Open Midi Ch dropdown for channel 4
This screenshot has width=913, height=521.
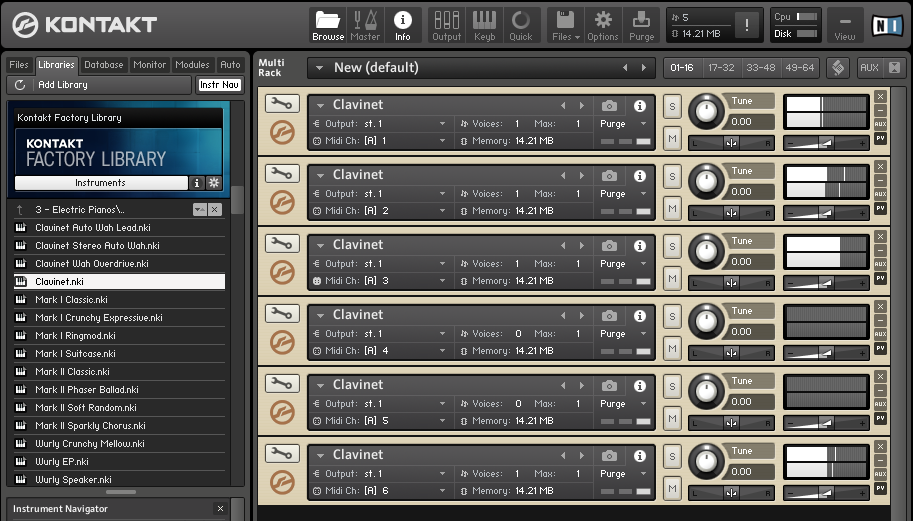[443, 351]
